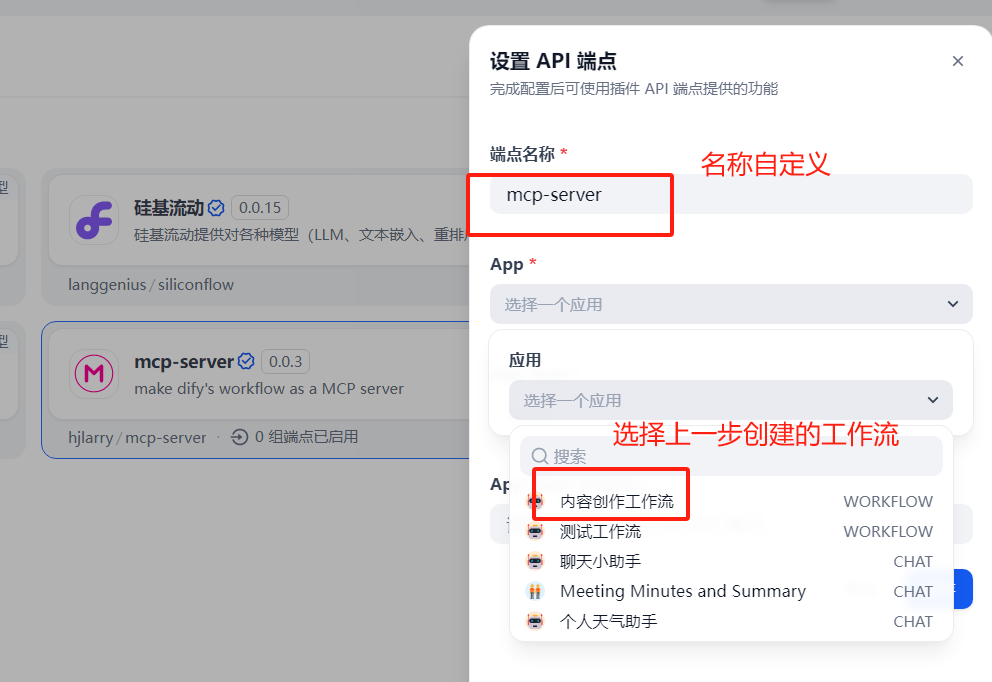Viewport: 992px width, 682px height.
Task: Choose 个人天气助手 from the list
Action: tap(731, 621)
